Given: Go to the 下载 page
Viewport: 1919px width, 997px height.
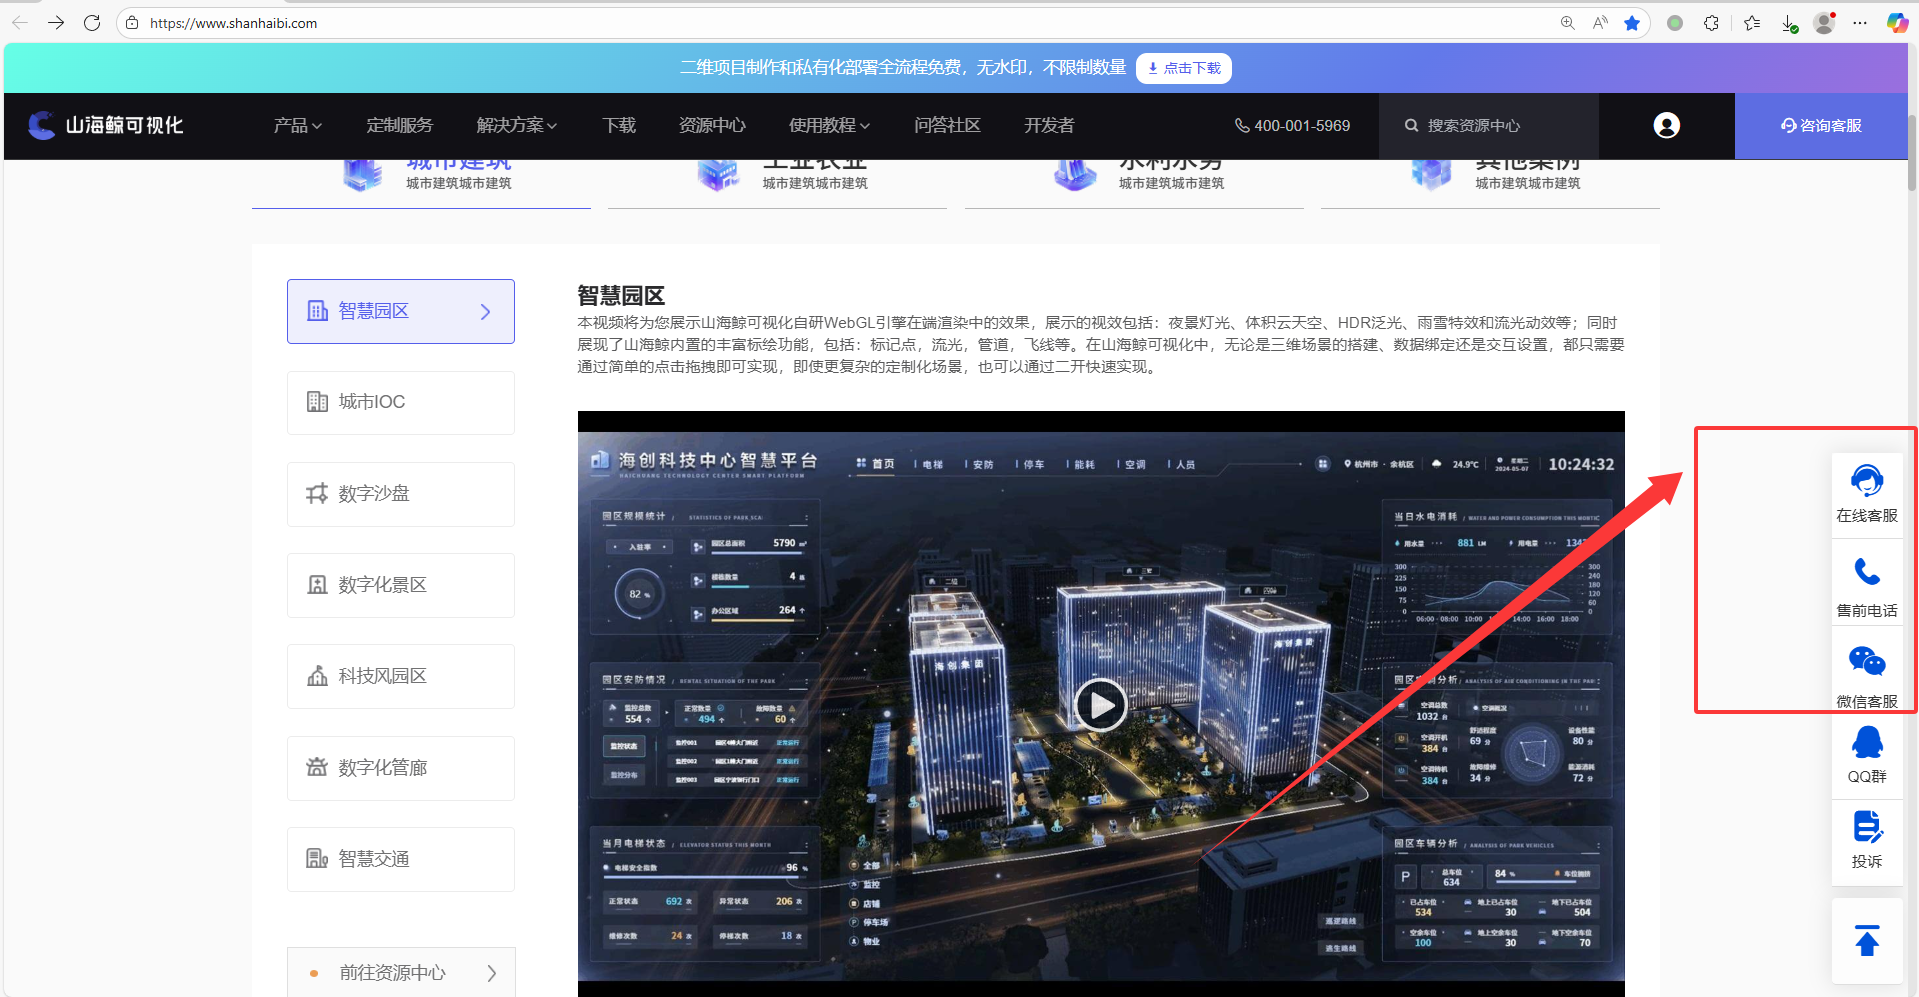Looking at the screenshot, I should click(x=619, y=125).
